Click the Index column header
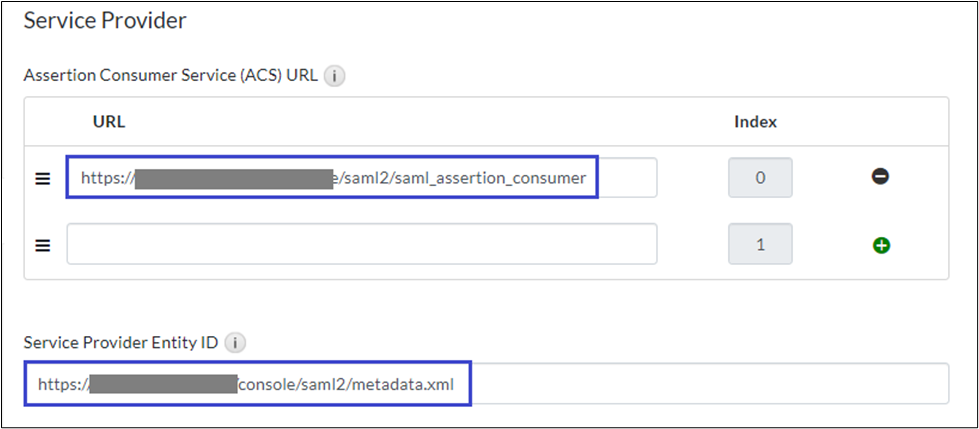The height and width of the screenshot is (429, 979). click(x=755, y=122)
